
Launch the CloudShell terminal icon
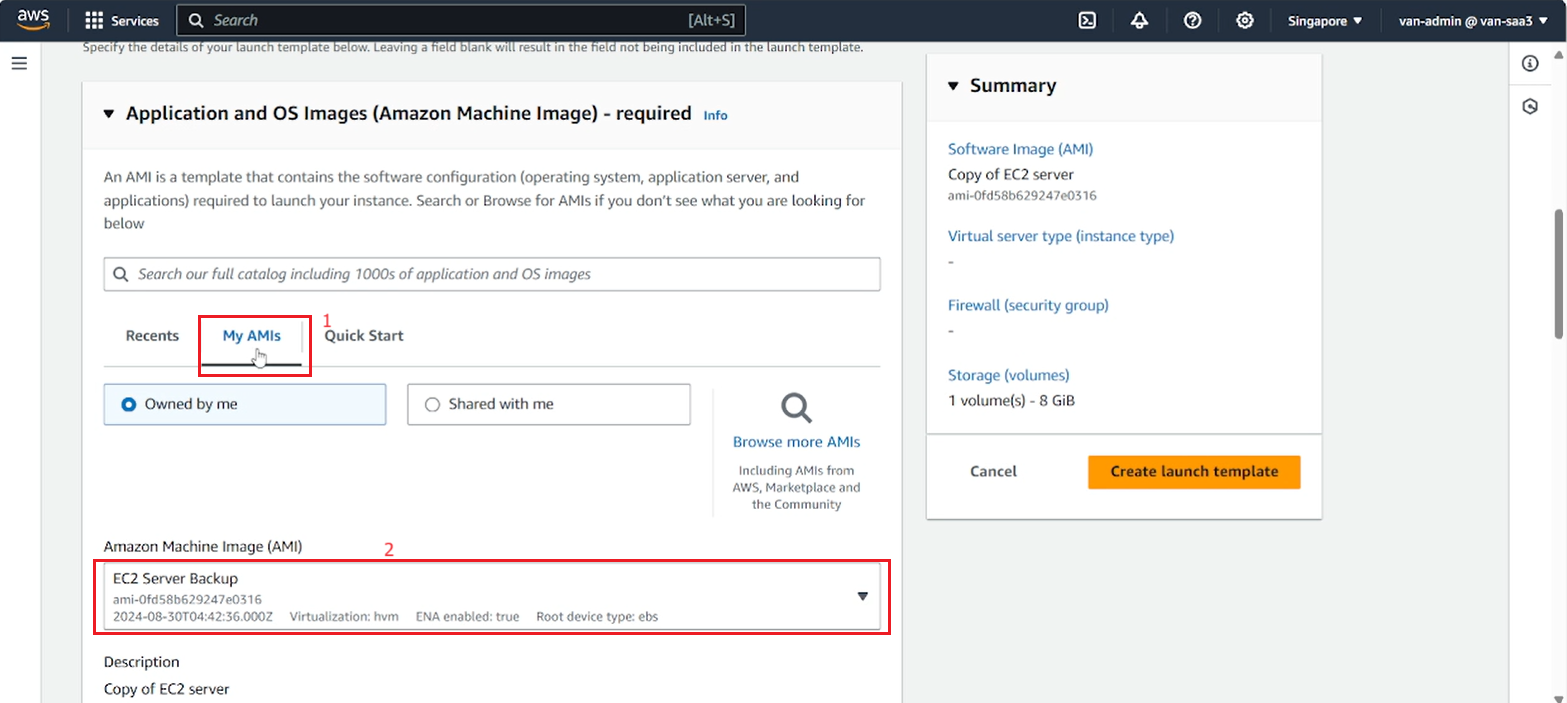(x=1087, y=20)
